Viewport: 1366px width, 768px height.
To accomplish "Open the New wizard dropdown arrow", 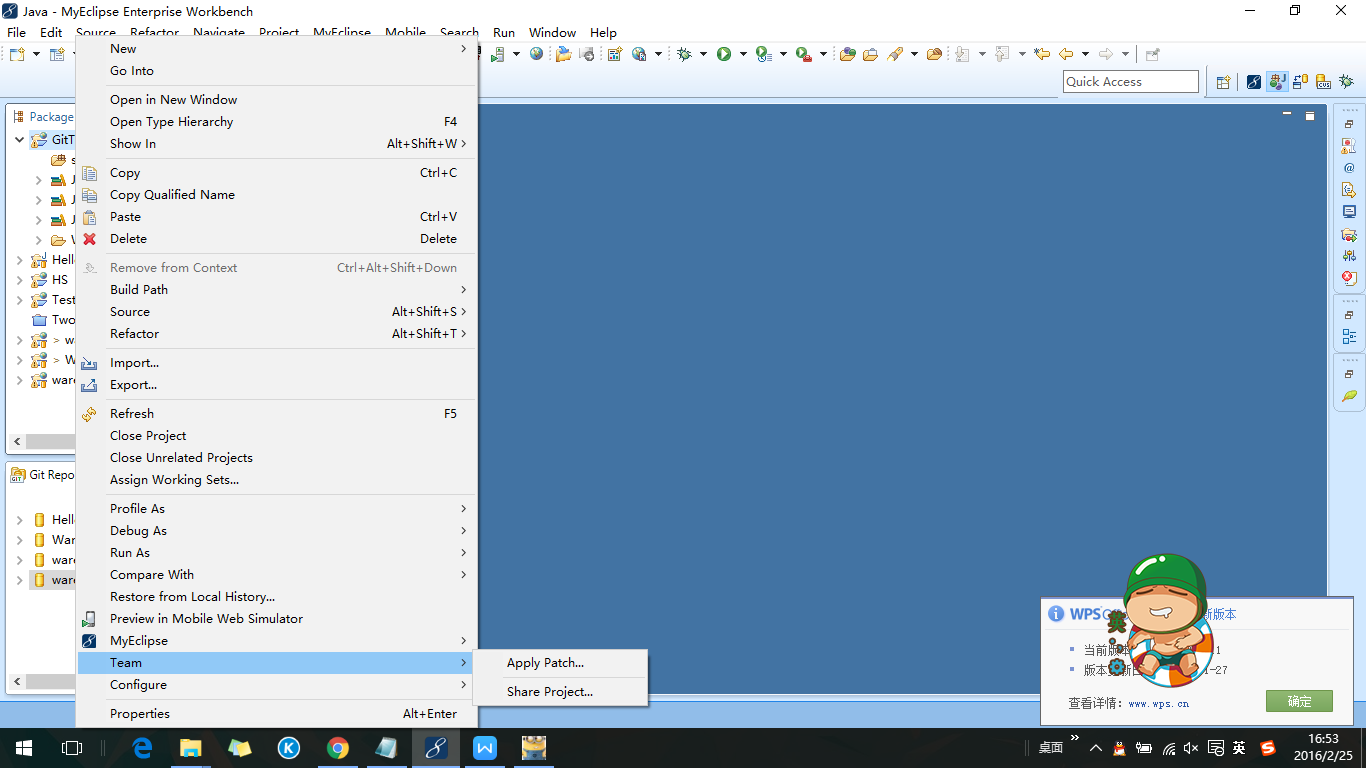I will (x=36, y=54).
